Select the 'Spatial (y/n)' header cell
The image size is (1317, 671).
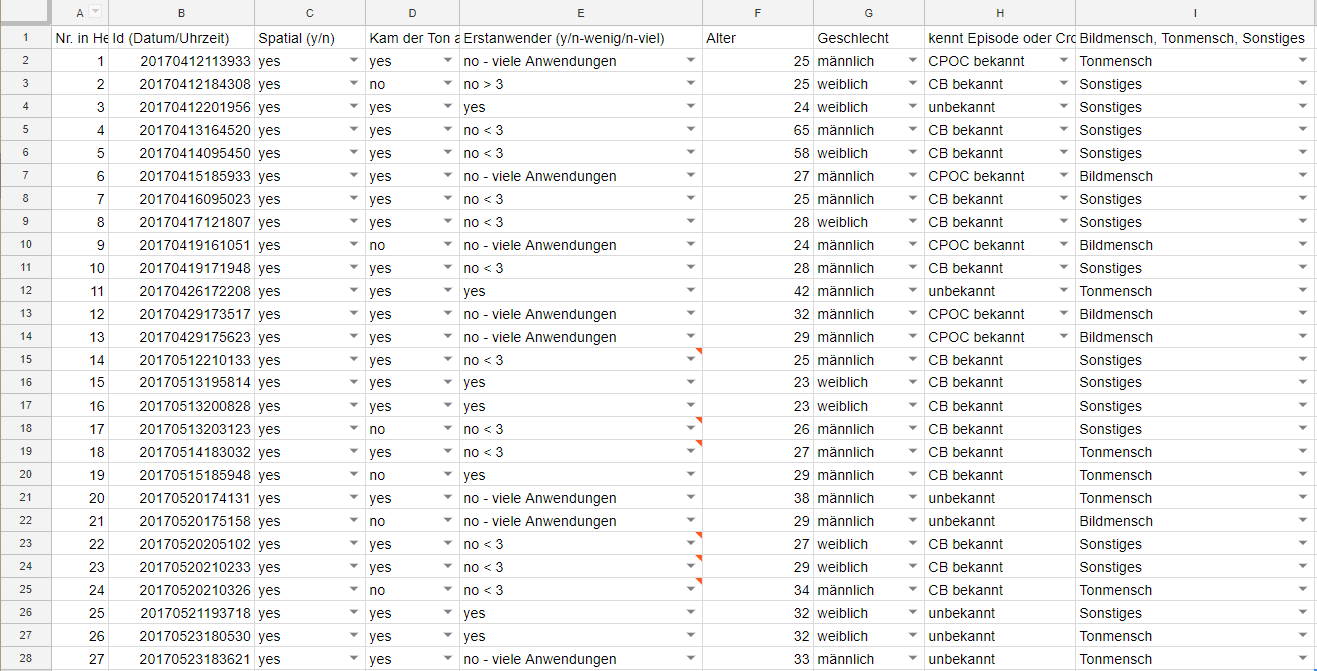point(310,38)
